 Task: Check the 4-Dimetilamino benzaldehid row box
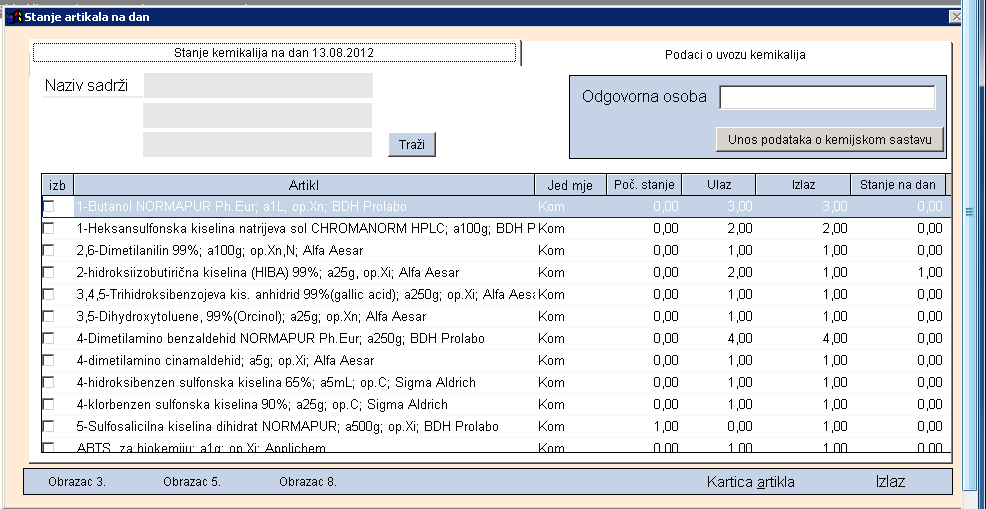[x=48, y=338]
